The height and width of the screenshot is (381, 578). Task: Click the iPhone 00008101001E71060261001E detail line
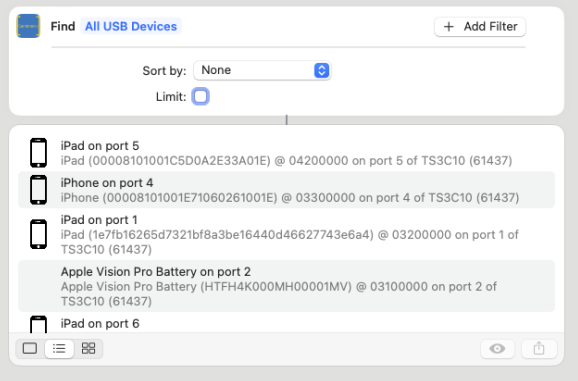pyautogui.click(x=290, y=198)
